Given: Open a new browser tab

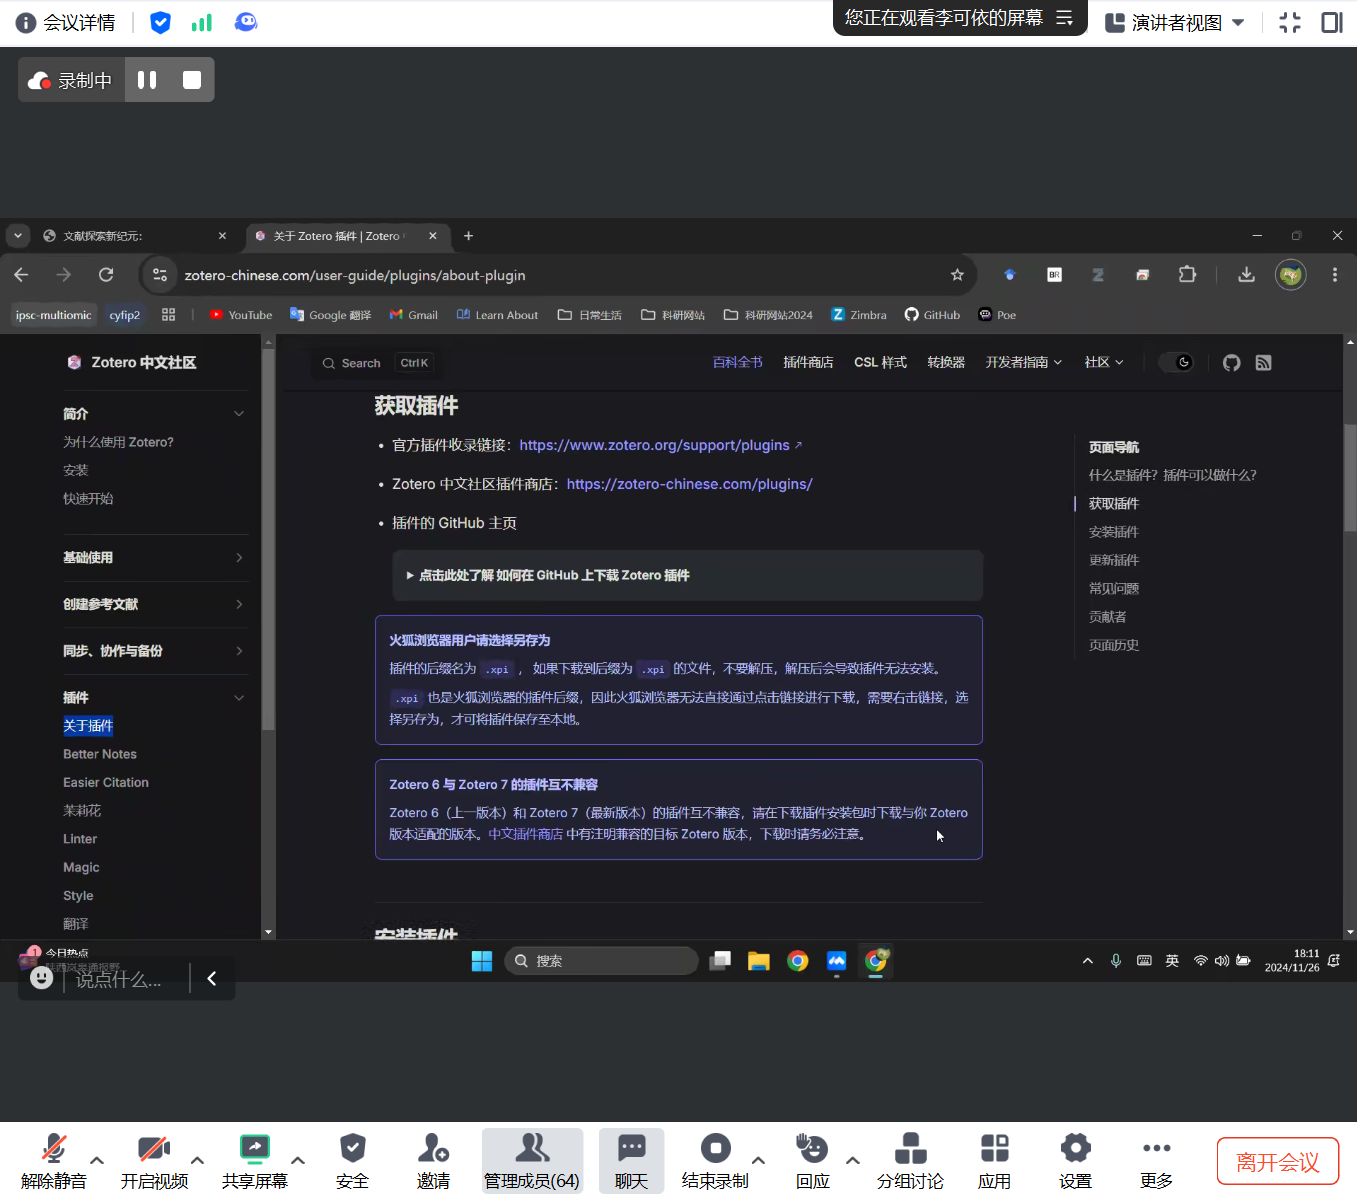Looking at the screenshot, I should (468, 236).
